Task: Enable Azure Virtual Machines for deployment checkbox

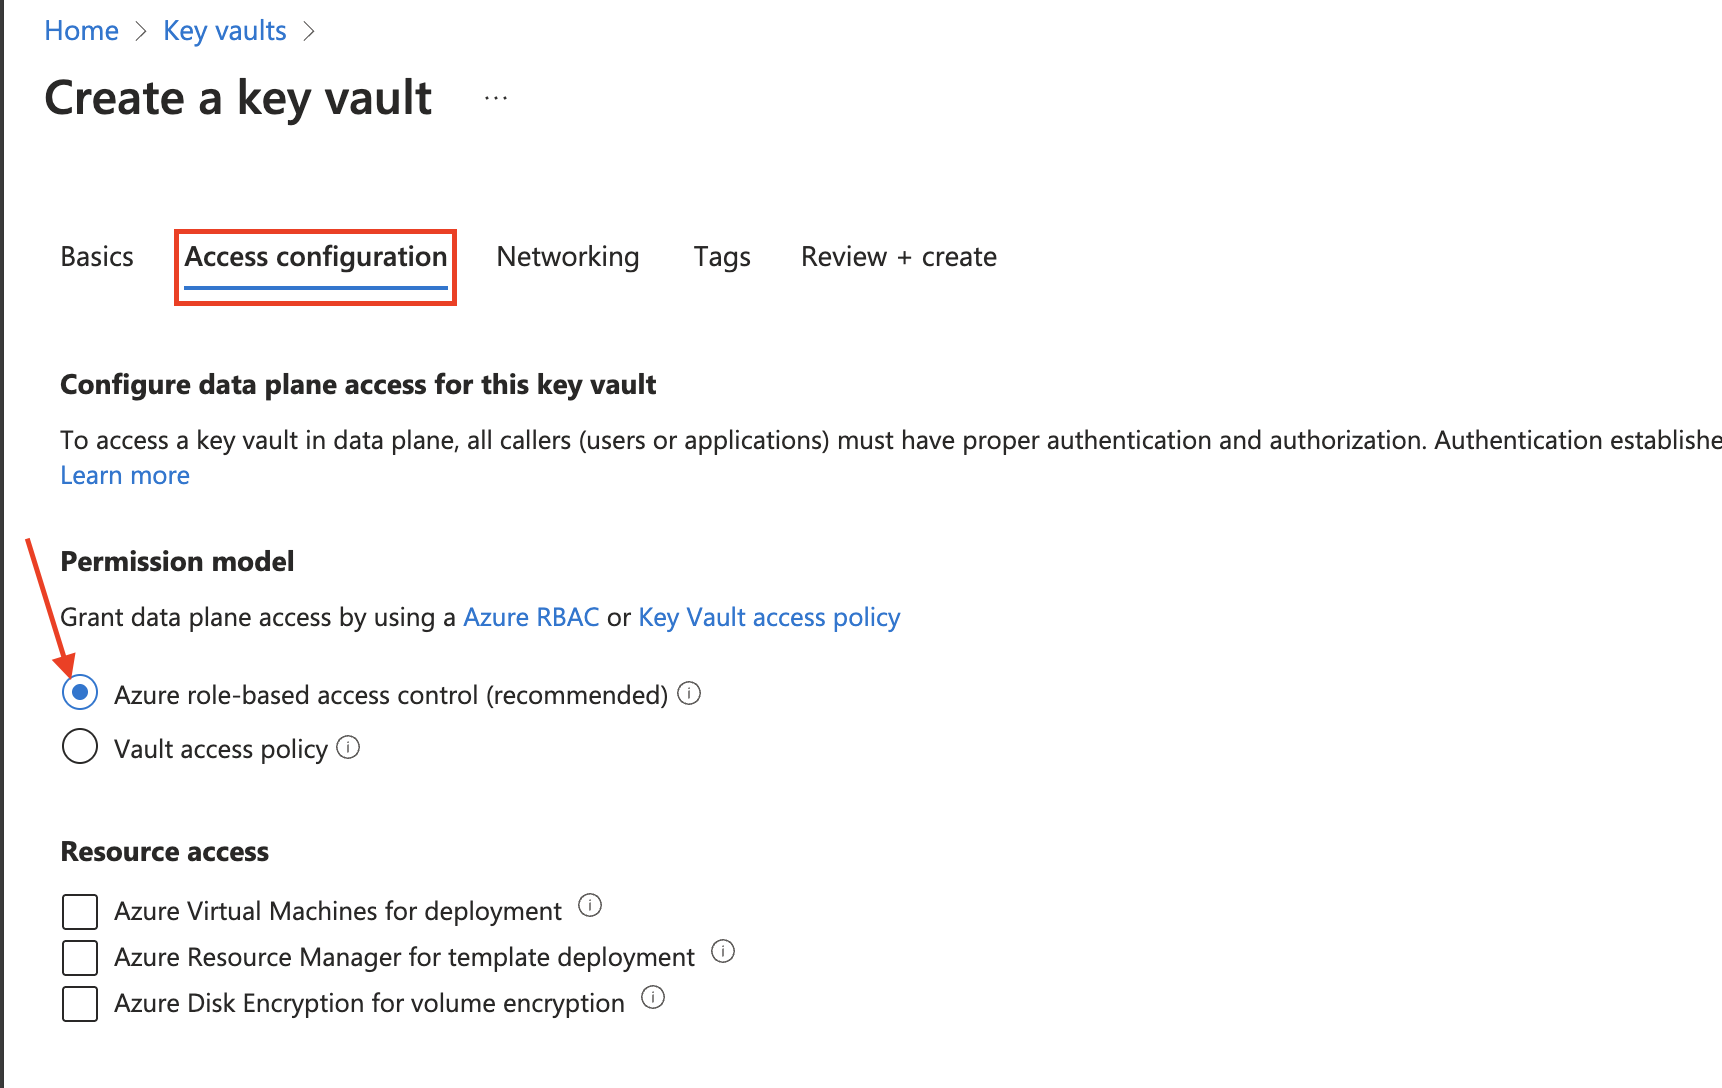Action: point(80,912)
